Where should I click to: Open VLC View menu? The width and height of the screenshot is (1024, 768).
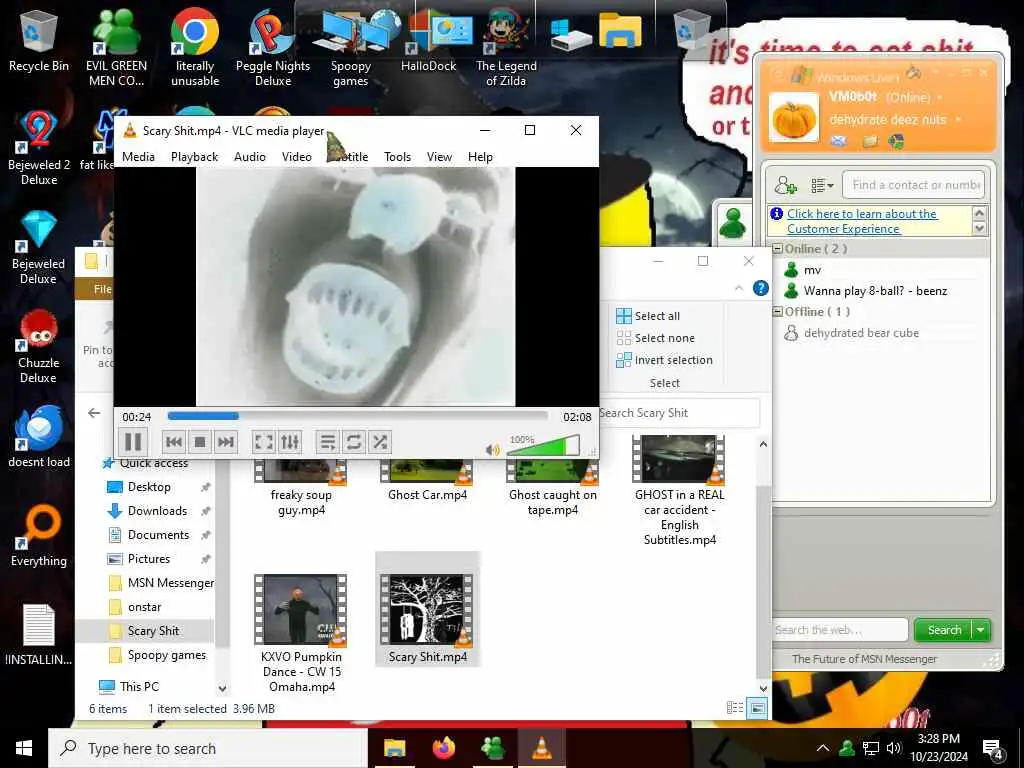tap(440, 157)
